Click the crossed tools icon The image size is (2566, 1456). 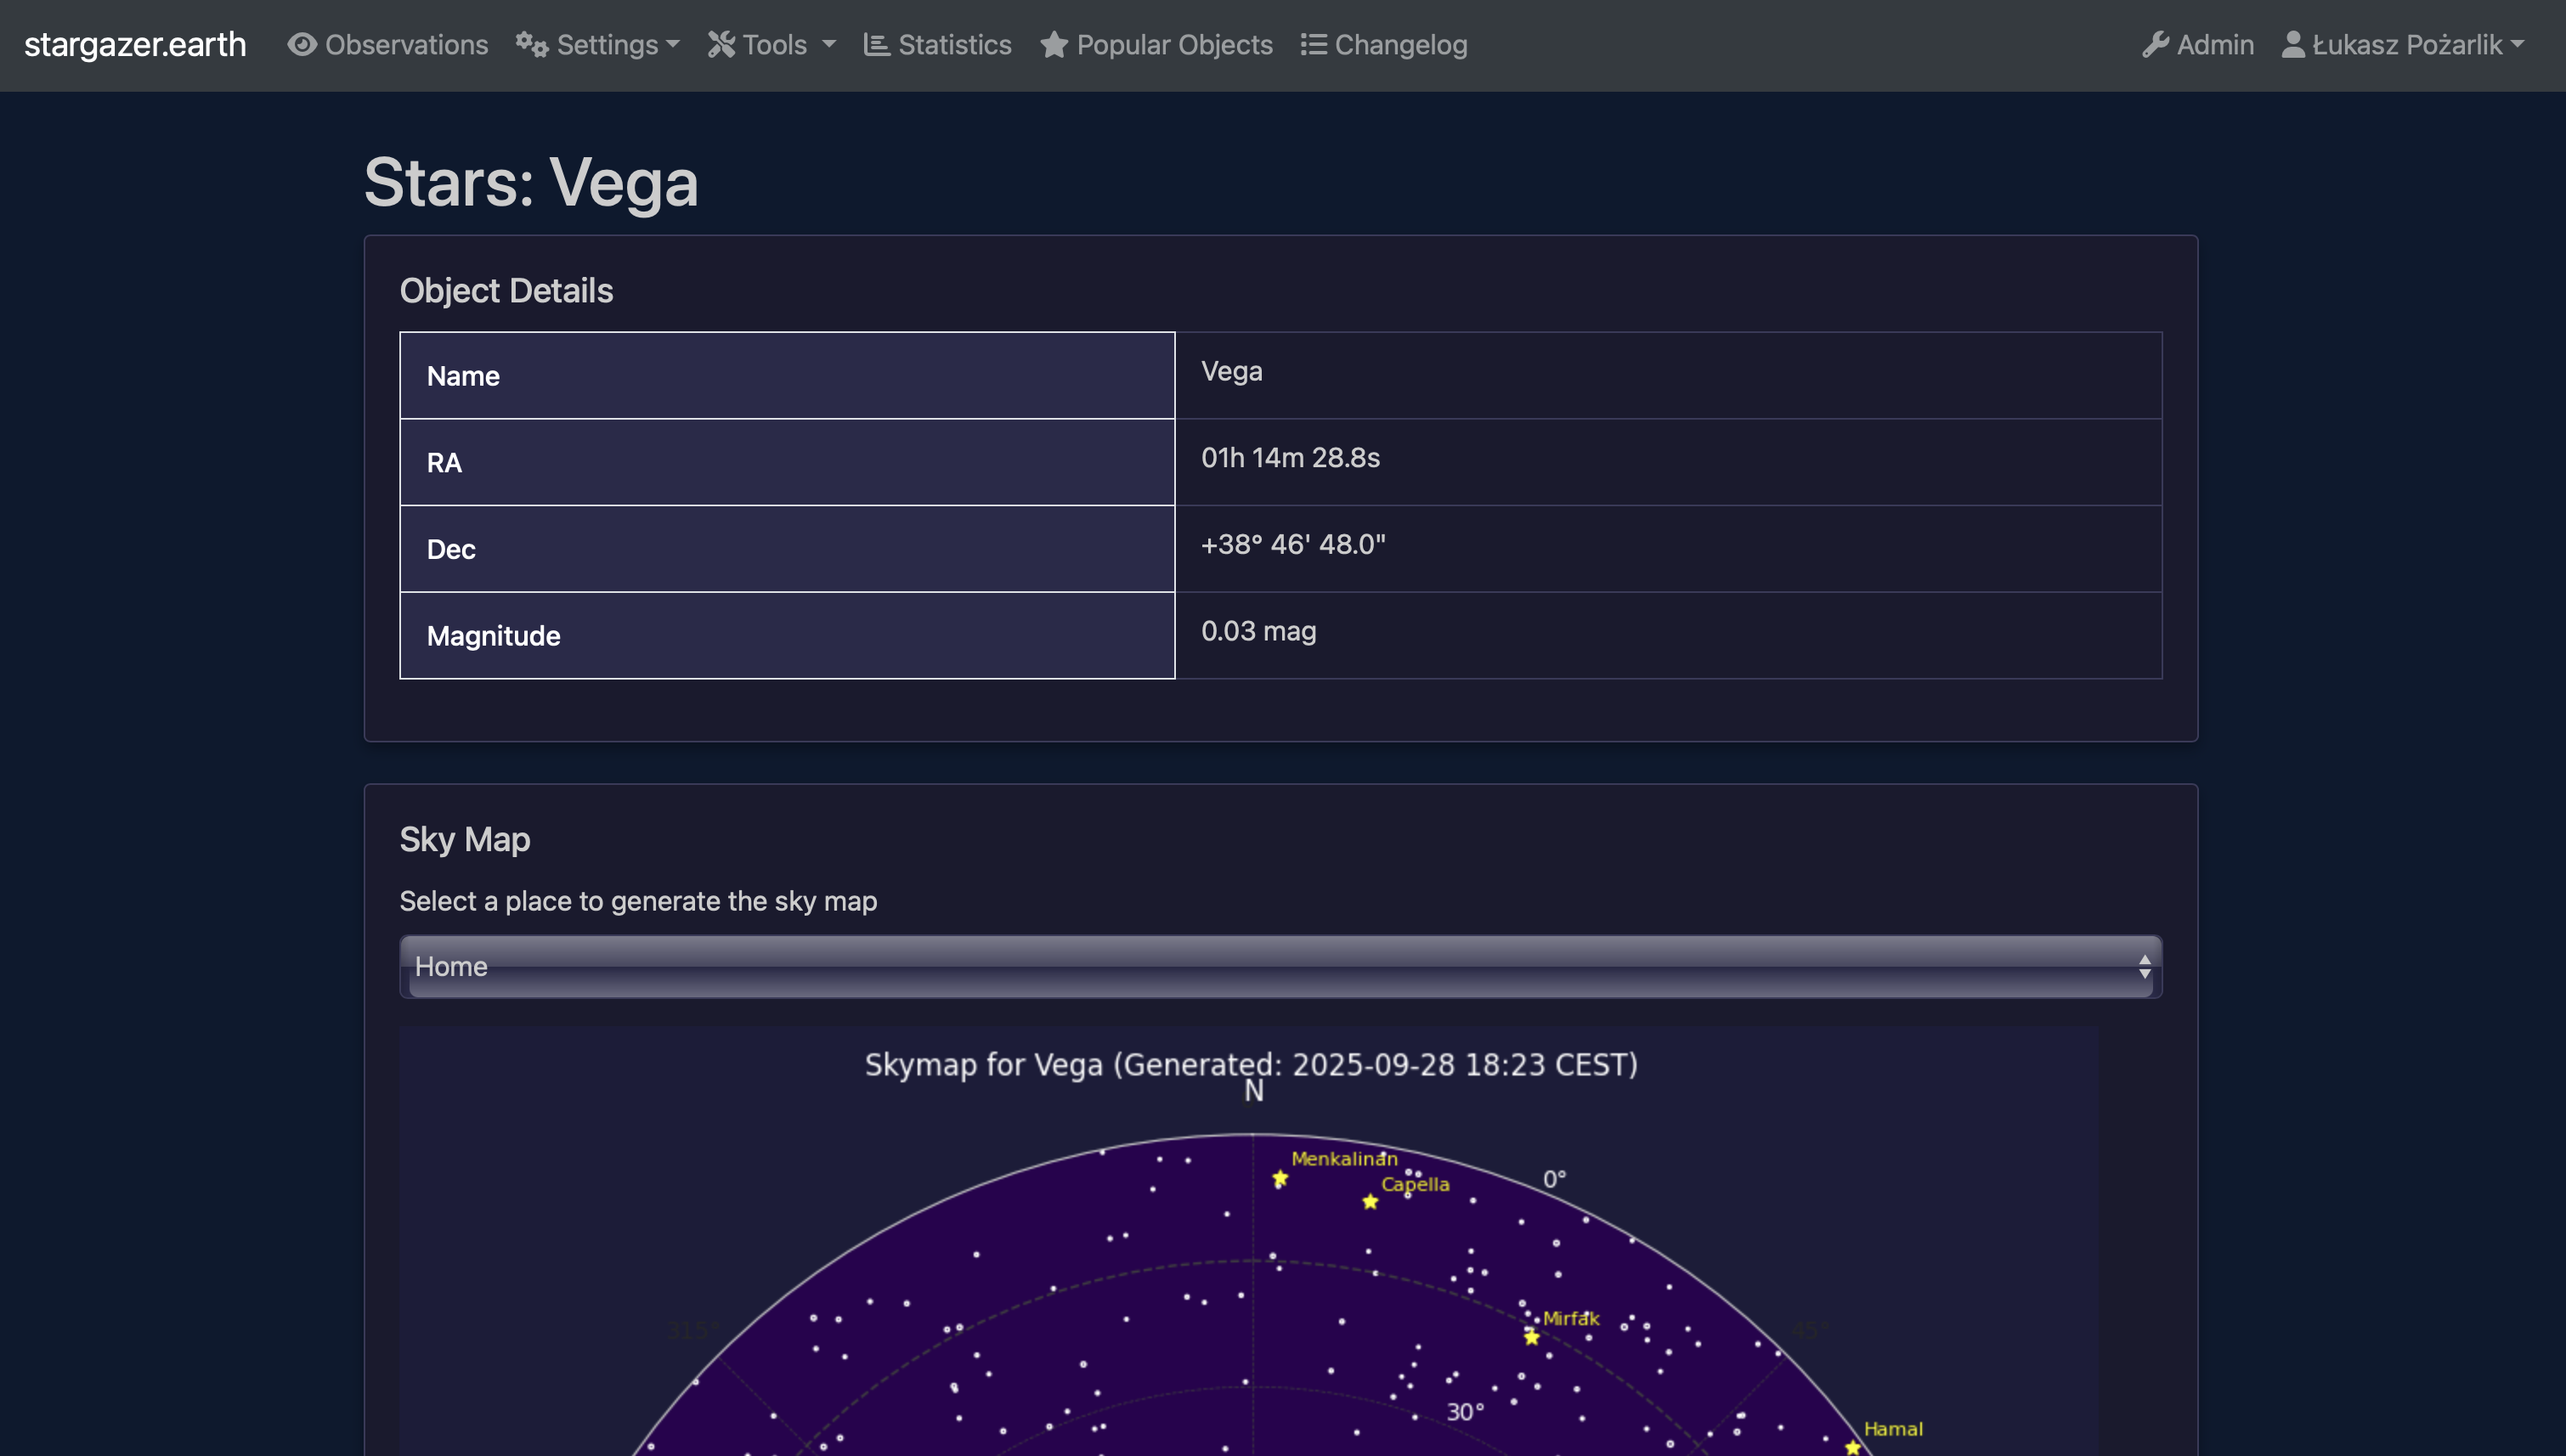point(721,45)
